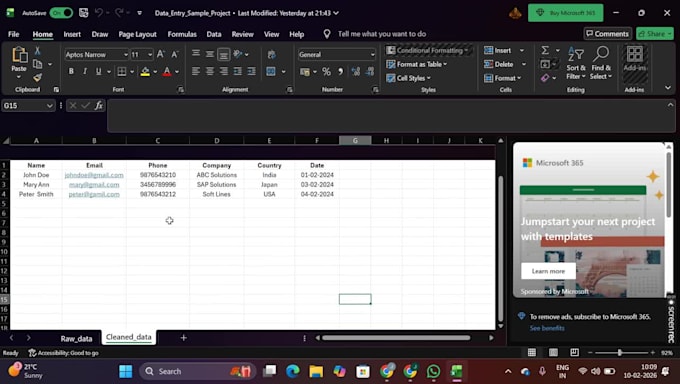Apply the yellow Fill Color
The height and width of the screenshot is (384, 680).
tap(145, 72)
